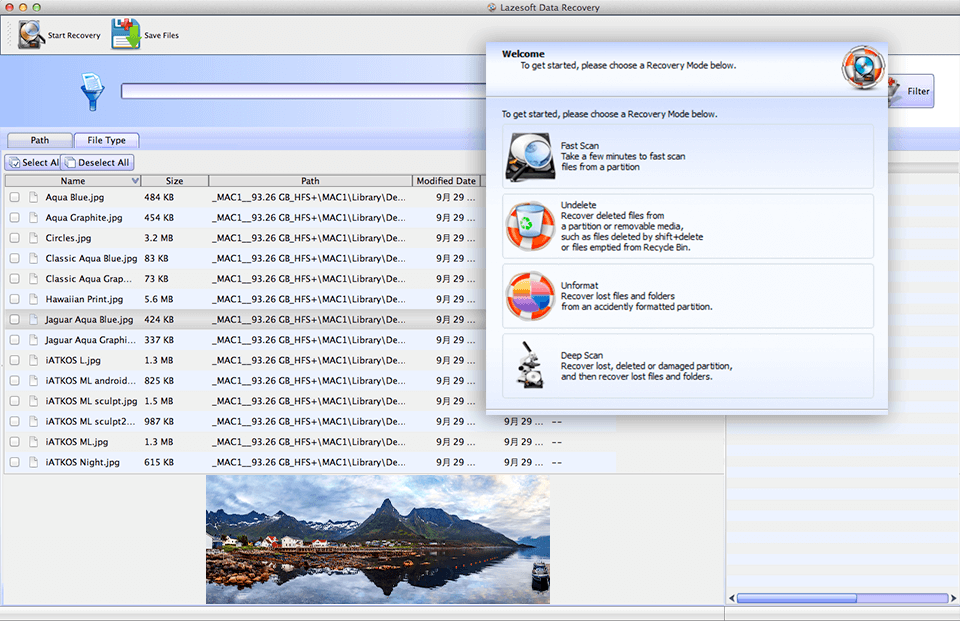Tick the checkbox for Circles.jpg
The width and height of the screenshot is (960, 621).
click(15, 238)
